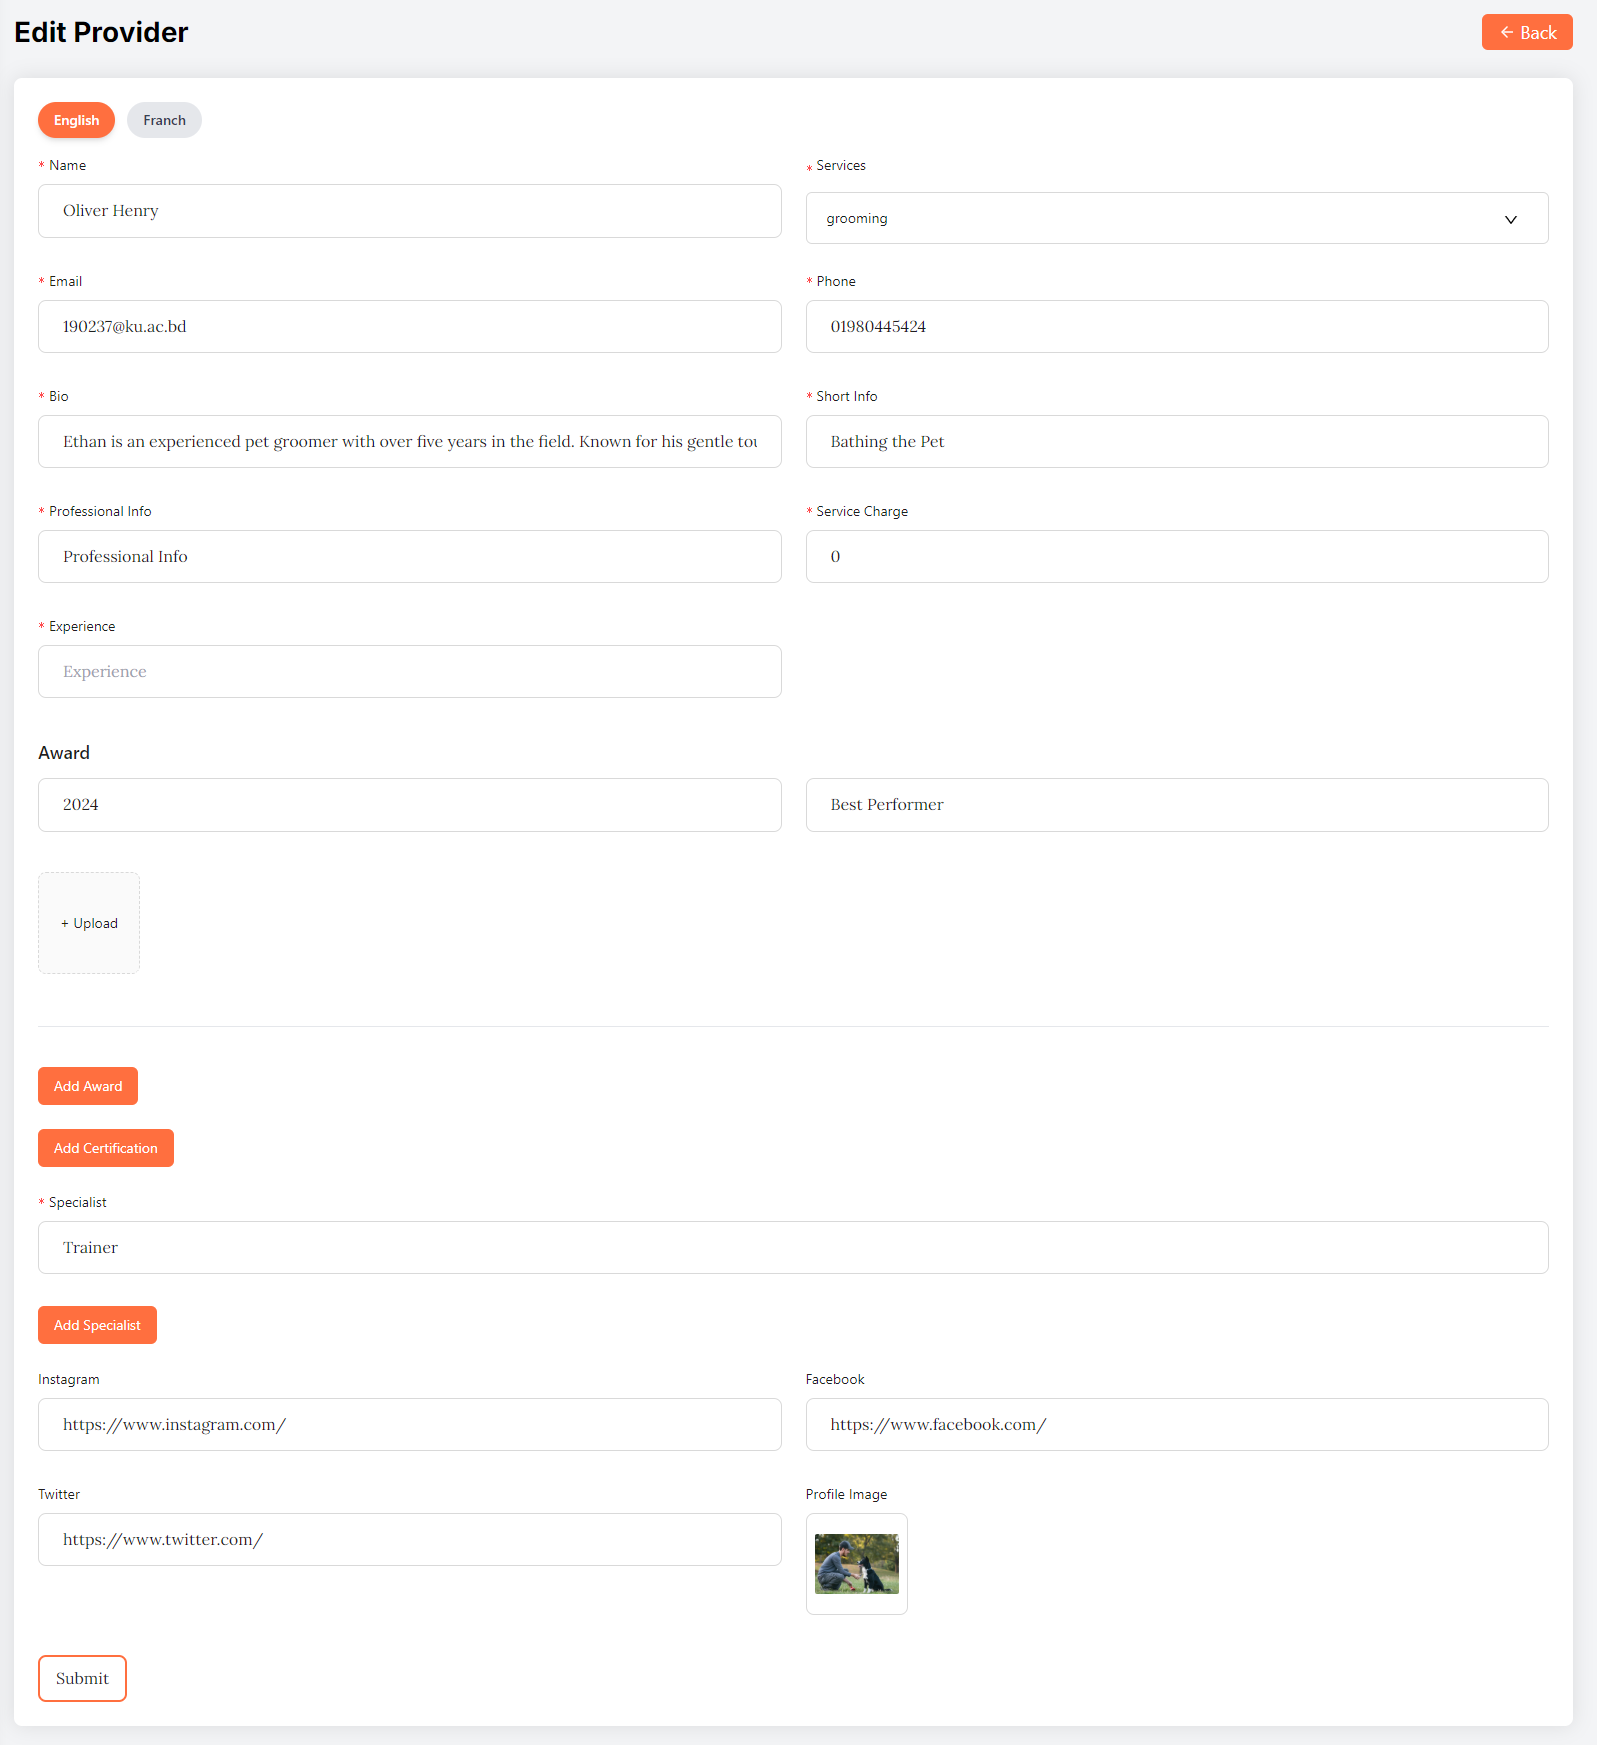Click the Services dropdown chevron arrow

pos(1510,219)
